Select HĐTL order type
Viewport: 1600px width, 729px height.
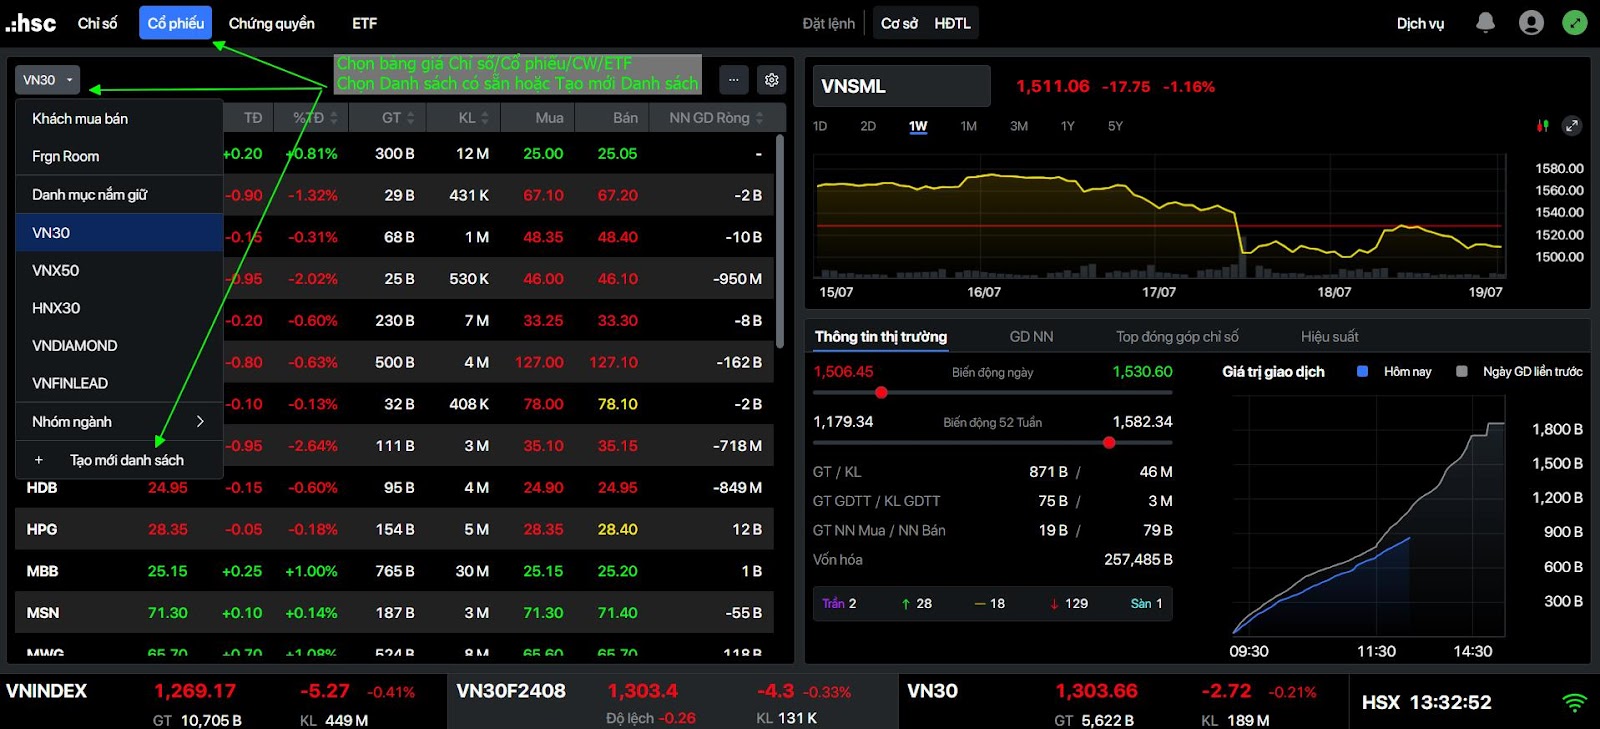click(x=952, y=23)
